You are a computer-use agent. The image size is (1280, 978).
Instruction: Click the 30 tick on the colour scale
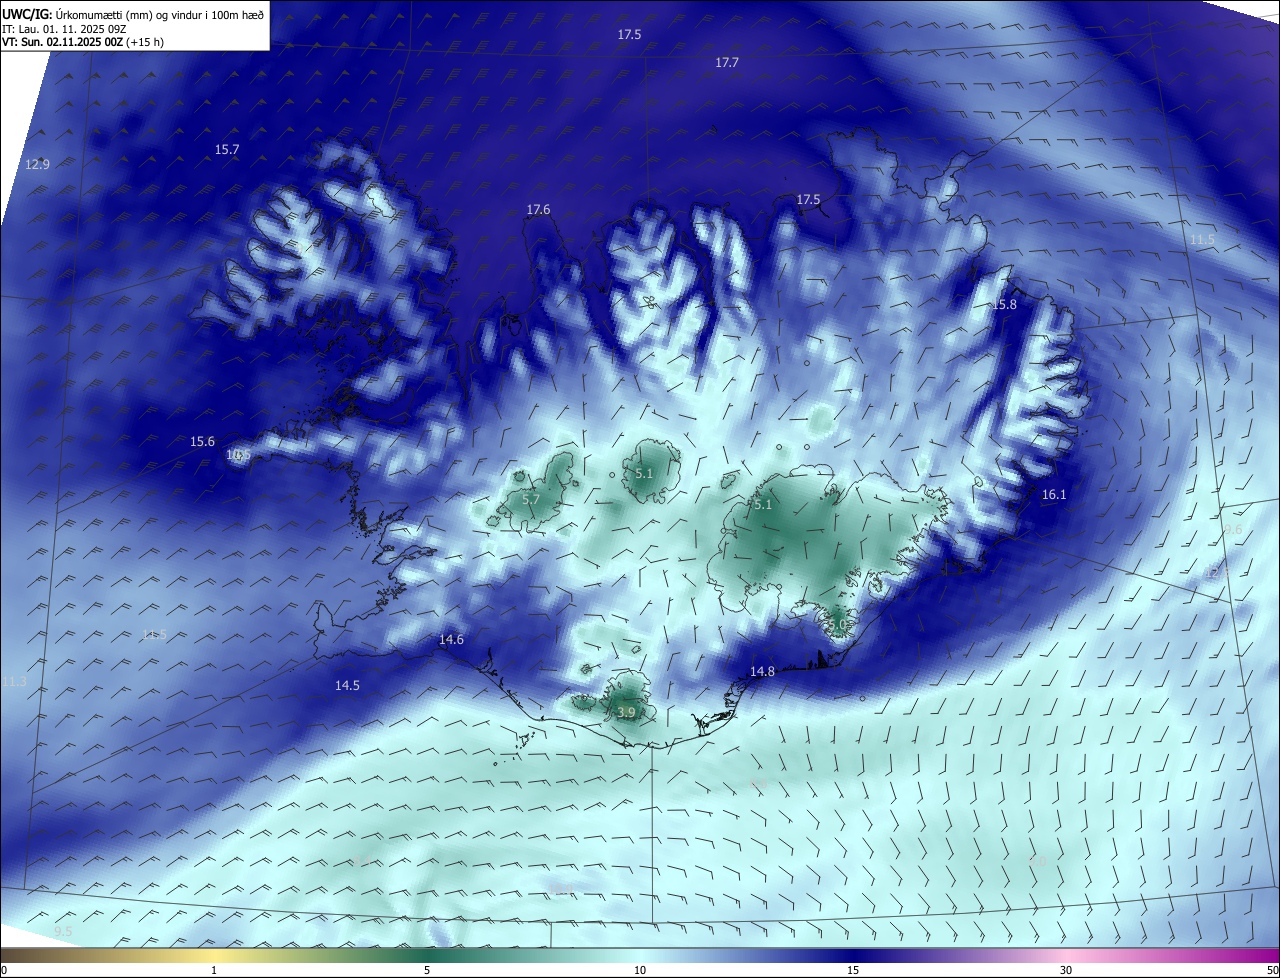pyautogui.click(x=1066, y=970)
